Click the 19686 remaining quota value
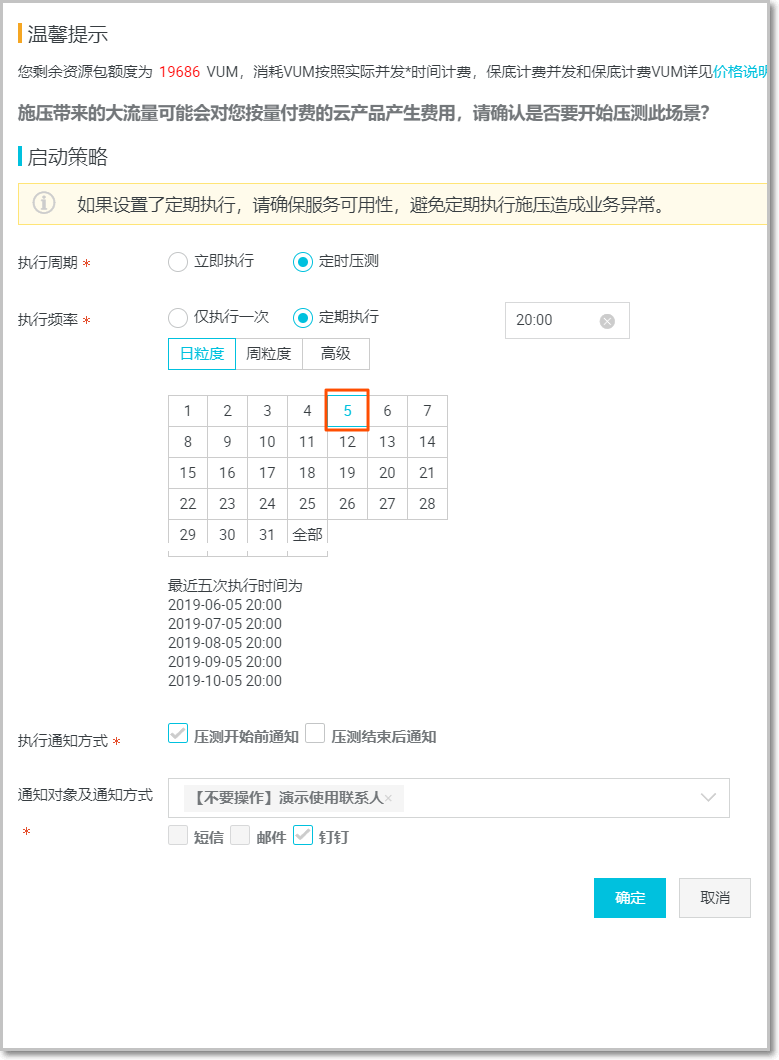779x1060 pixels. pyautogui.click(x=180, y=72)
